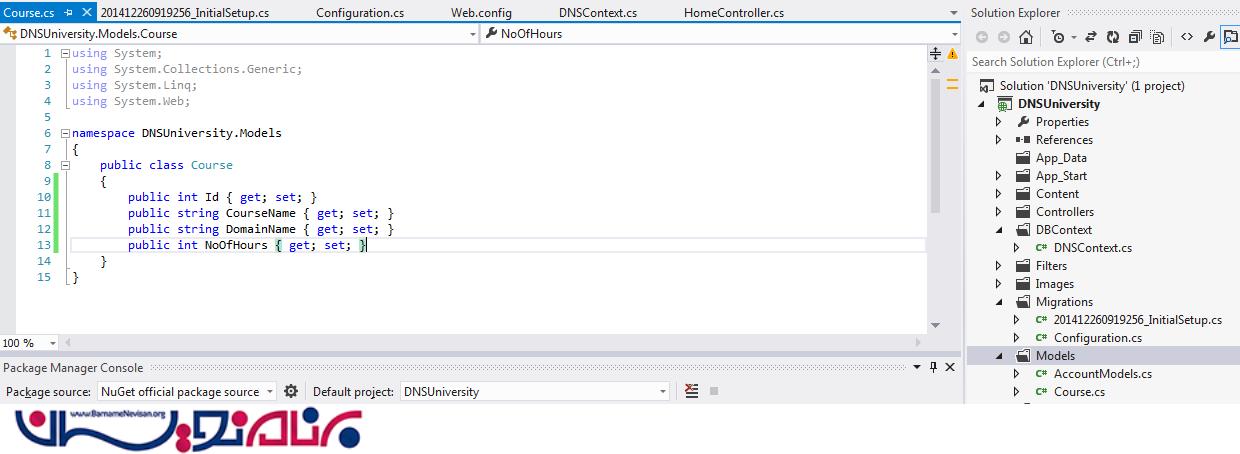
Task: Go to Solution Explorer Home view
Action: tap(1026, 37)
